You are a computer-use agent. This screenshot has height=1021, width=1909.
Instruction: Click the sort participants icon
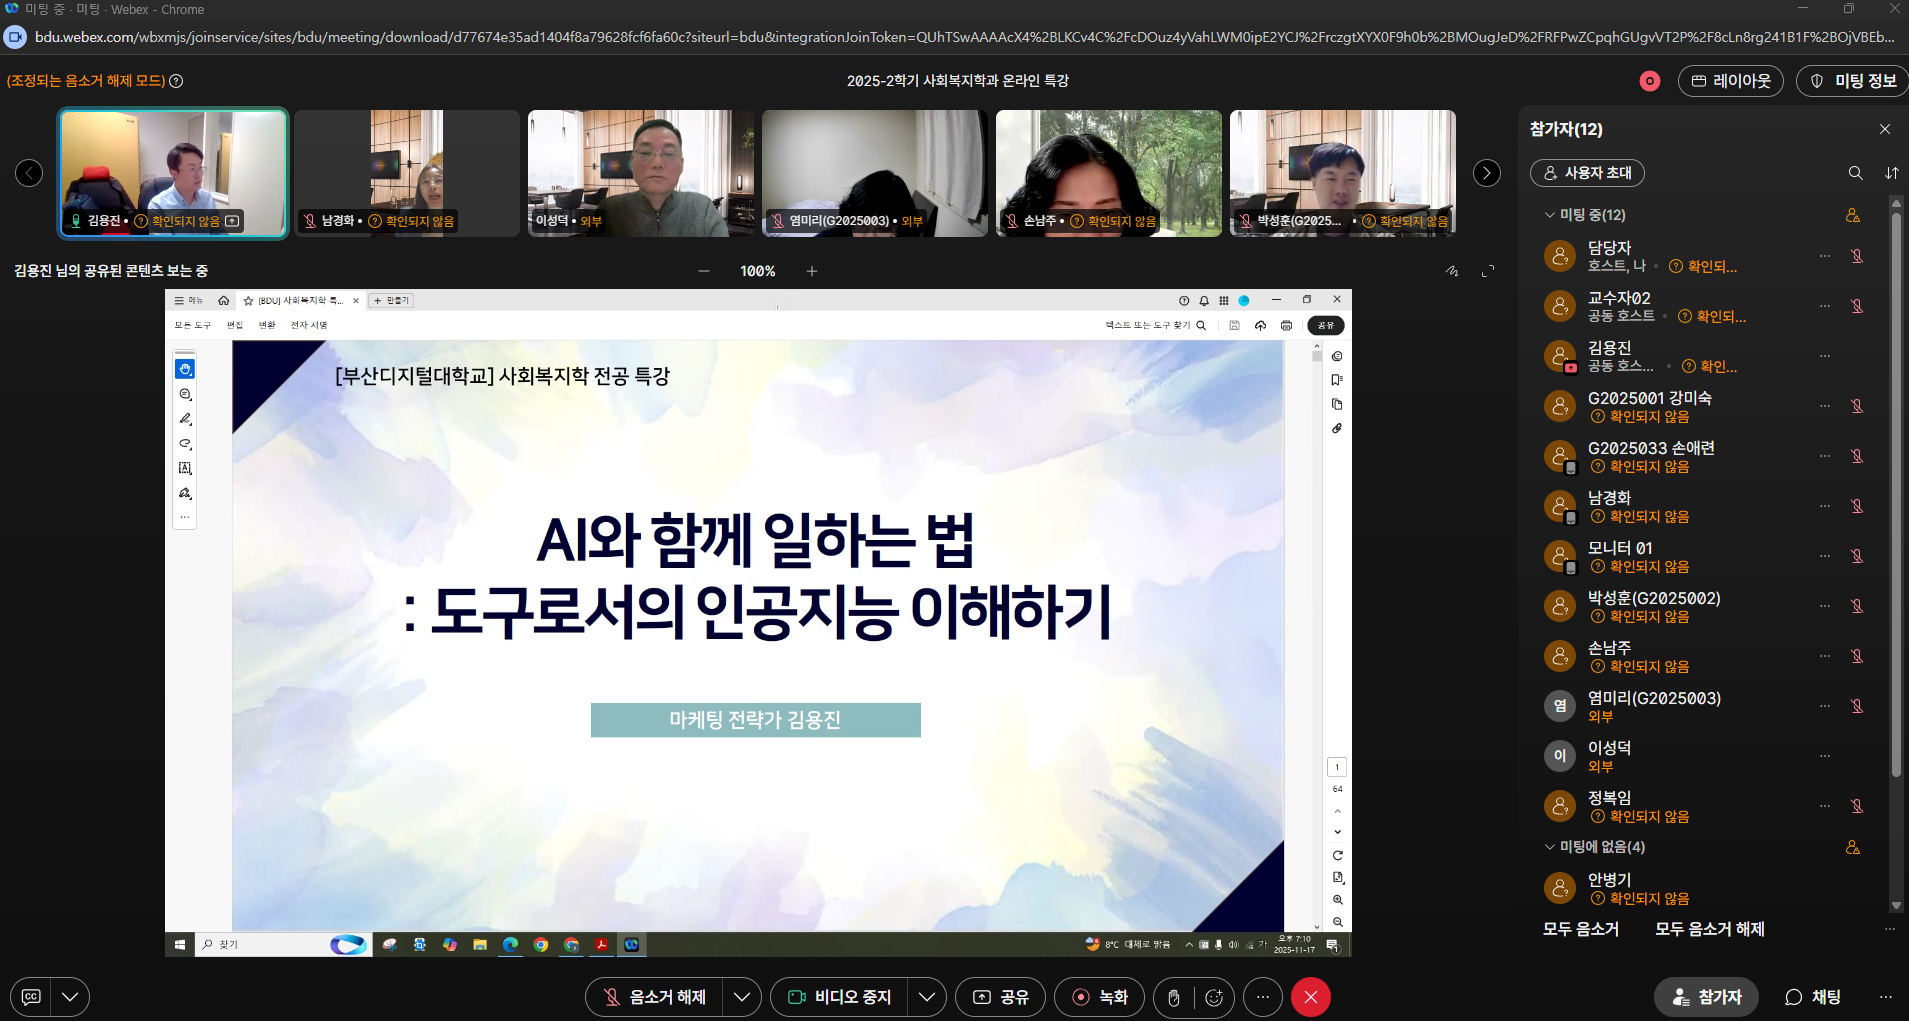click(1891, 173)
